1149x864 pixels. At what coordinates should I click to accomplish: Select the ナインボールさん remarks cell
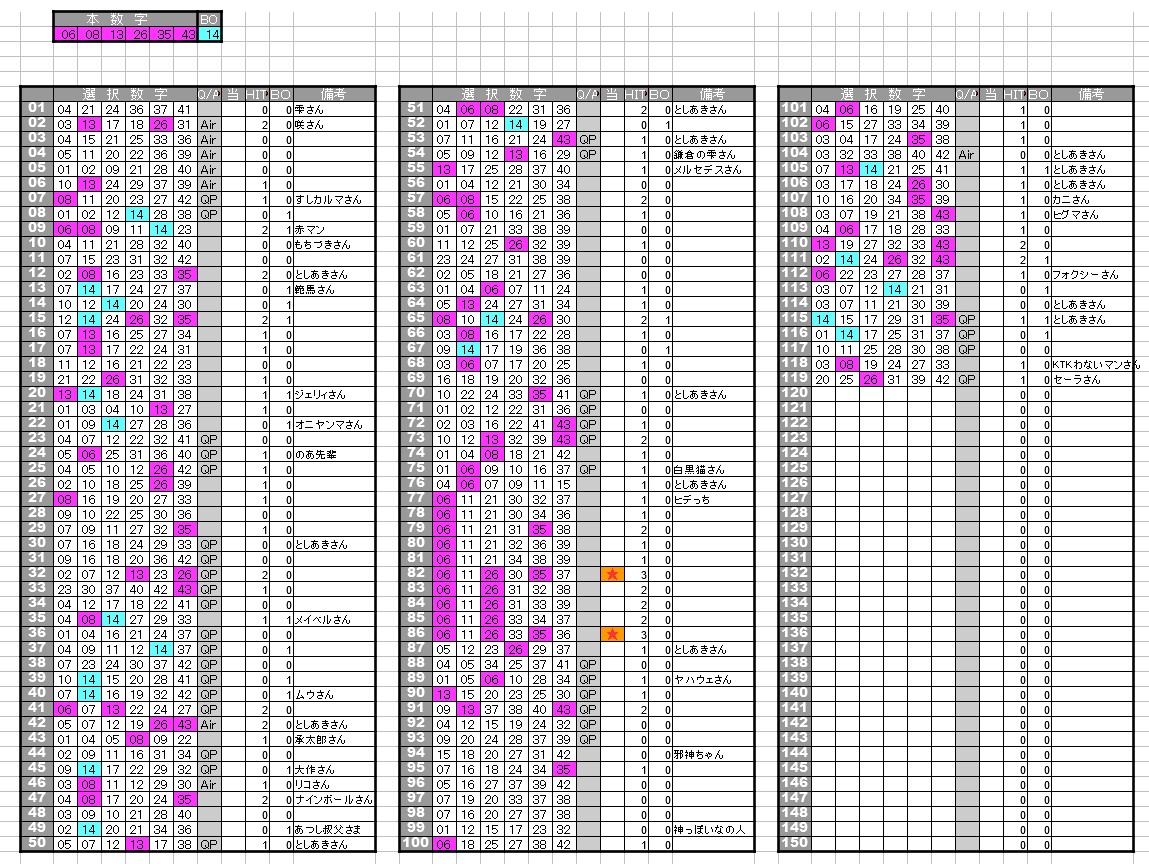click(334, 800)
